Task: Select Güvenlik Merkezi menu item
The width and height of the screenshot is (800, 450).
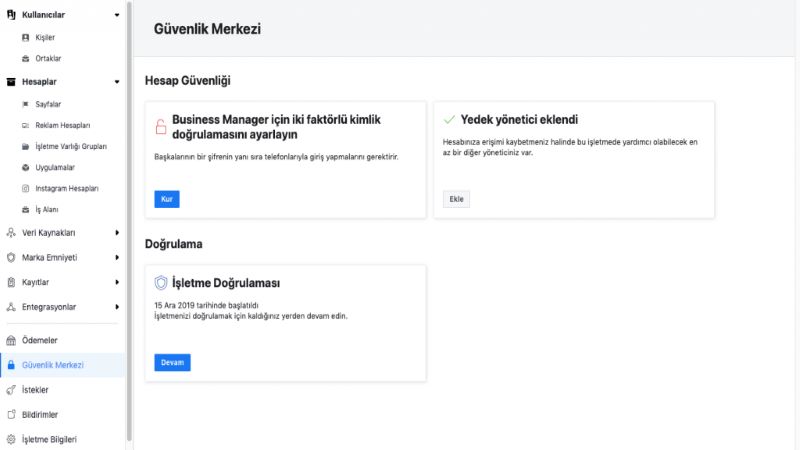Action: coord(53,365)
